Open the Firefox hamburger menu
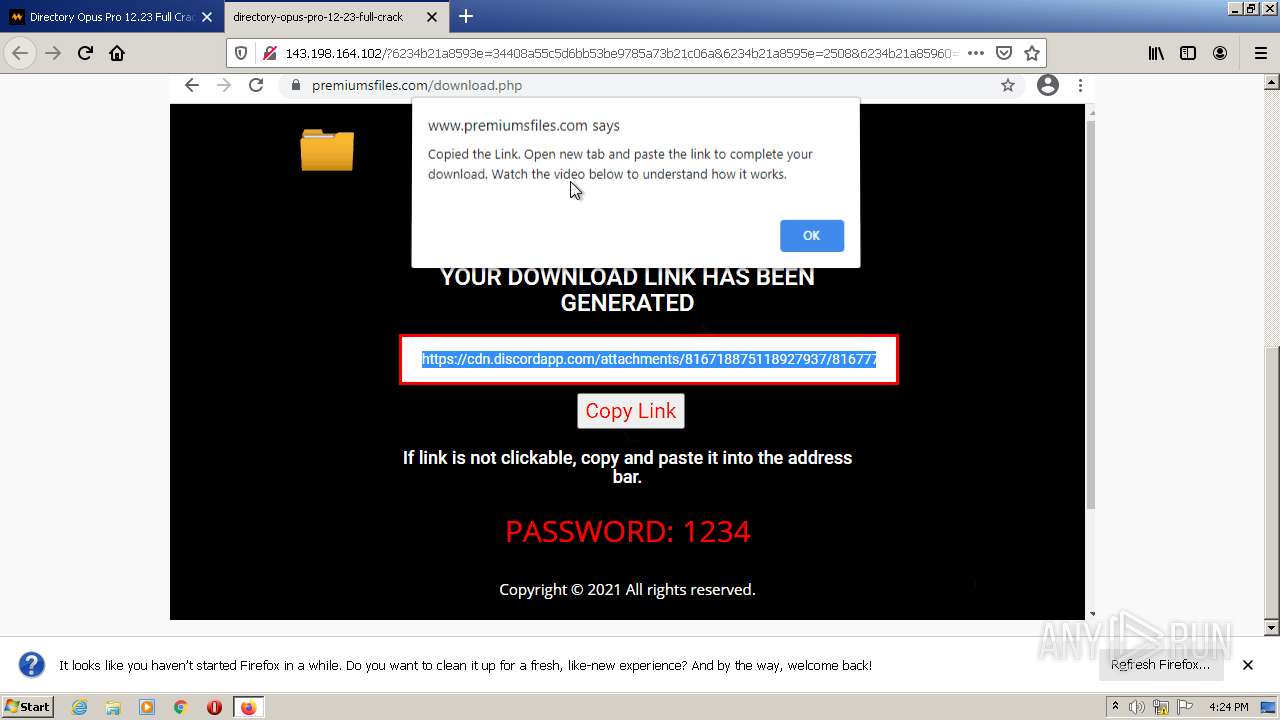The image size is (1280, 720). coord(1260,53)
